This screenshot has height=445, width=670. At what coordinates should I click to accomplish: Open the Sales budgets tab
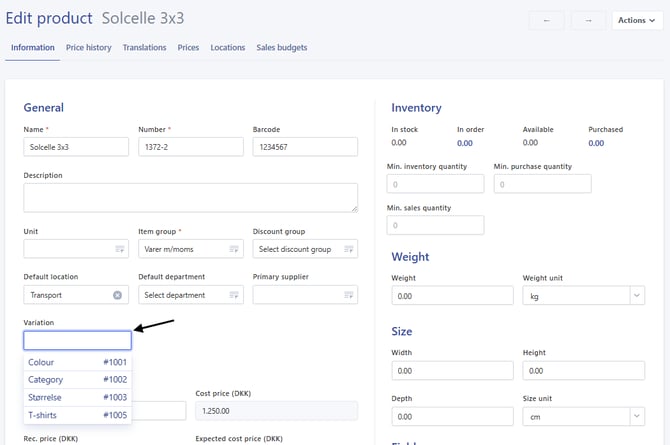[x=282, y=47]
